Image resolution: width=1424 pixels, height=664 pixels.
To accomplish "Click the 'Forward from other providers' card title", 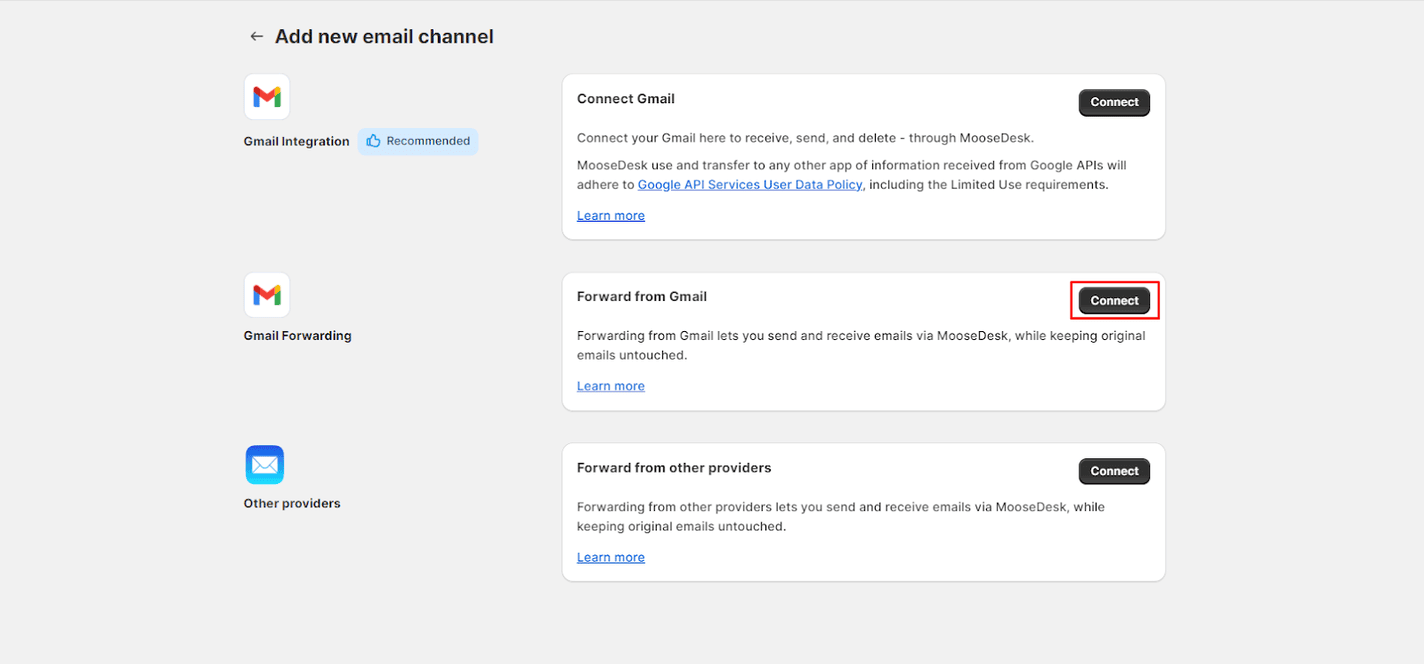I will [x=674, y=468].
